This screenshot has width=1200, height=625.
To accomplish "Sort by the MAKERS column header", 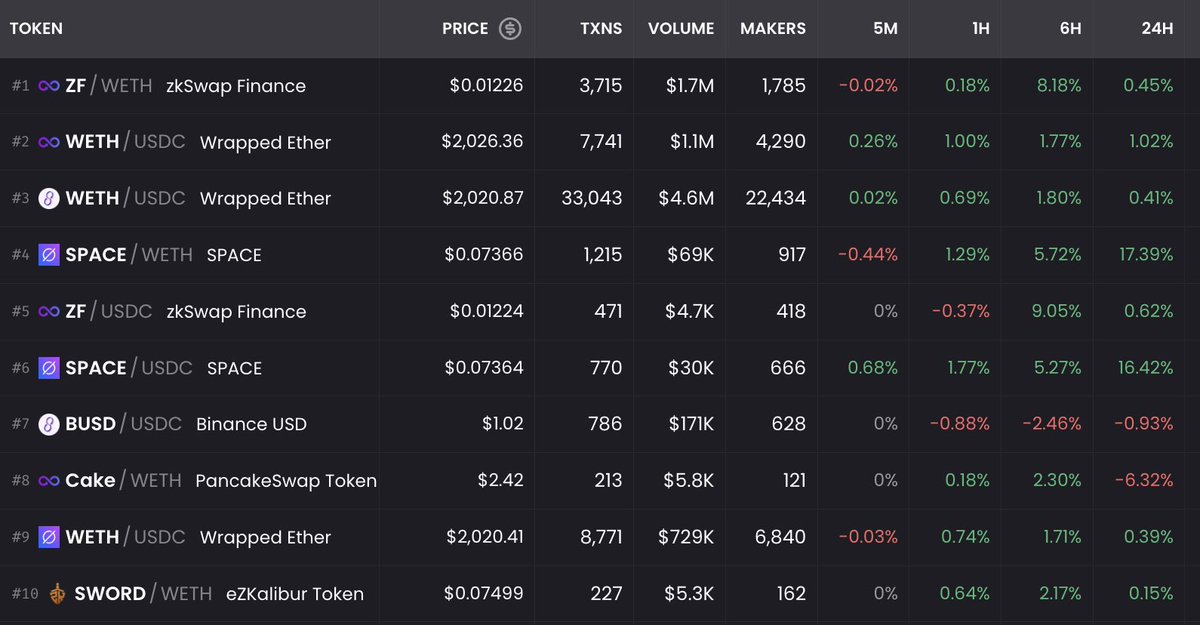I will click(773, 29).
